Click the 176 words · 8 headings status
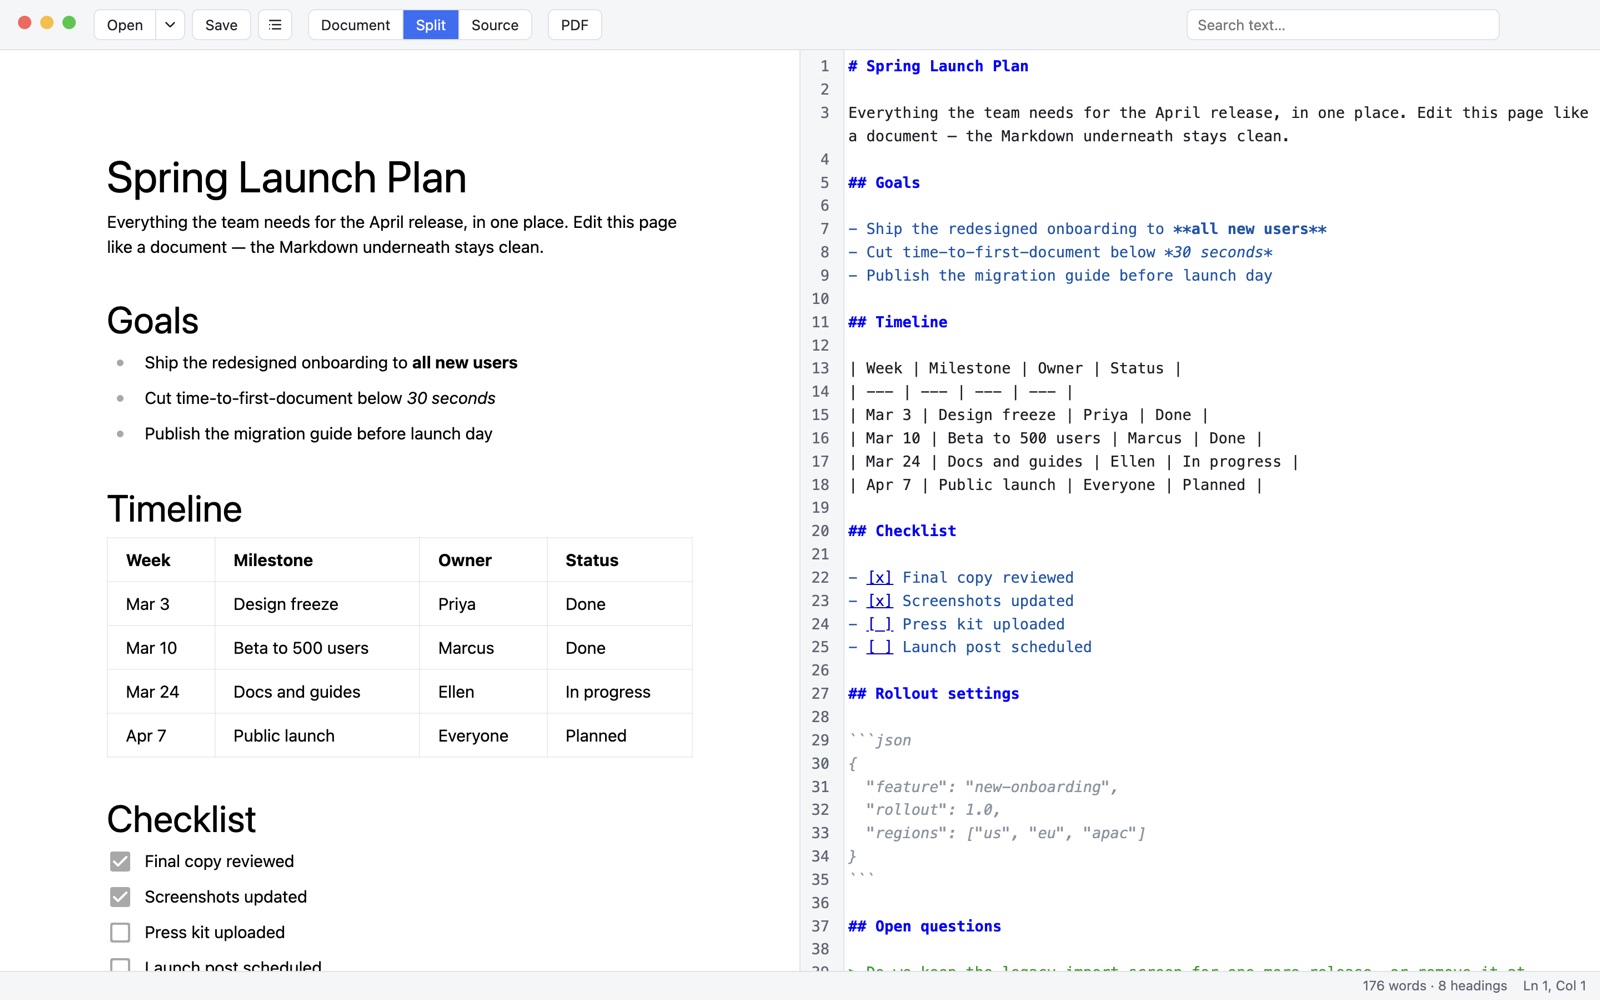The height and width of the screenshot is (1000, 1600). click(x=1434, y=986)
